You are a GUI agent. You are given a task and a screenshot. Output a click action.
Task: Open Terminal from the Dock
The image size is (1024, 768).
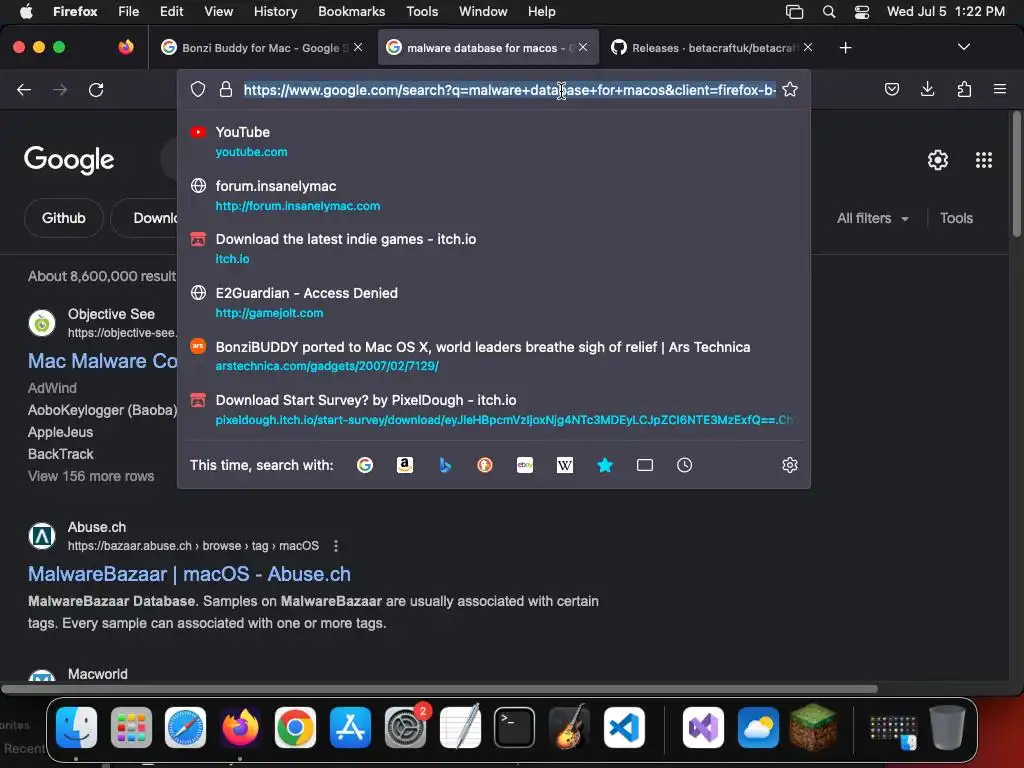(x=514, y=727)
